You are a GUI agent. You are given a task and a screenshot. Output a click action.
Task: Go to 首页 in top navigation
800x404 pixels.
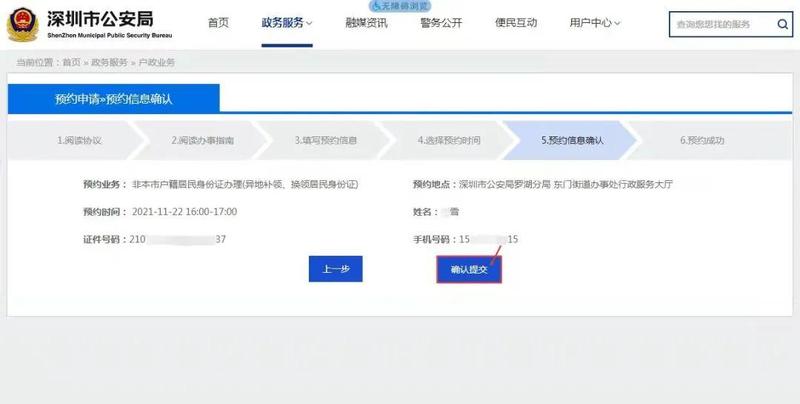click(219, 23)
